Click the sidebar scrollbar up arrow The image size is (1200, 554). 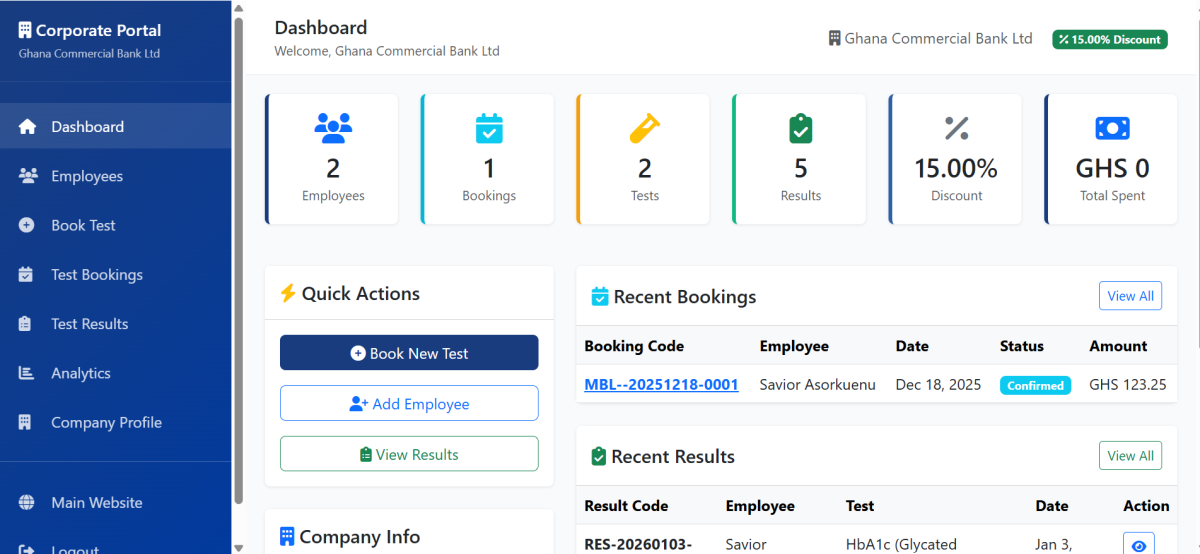coord(238,7)
